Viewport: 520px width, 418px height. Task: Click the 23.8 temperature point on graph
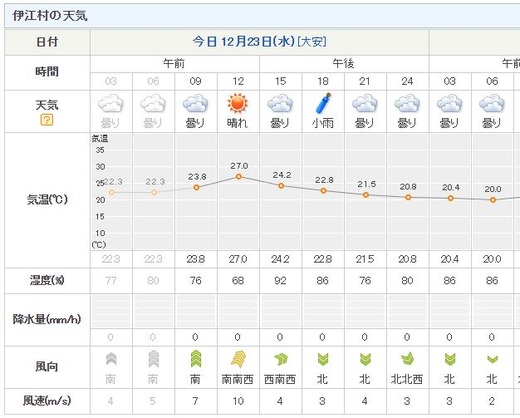point(196,187)
